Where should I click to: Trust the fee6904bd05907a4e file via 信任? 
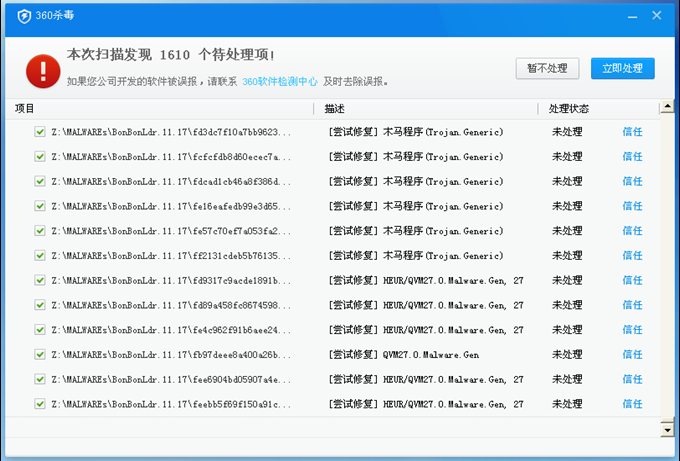[x=632, y=379]
